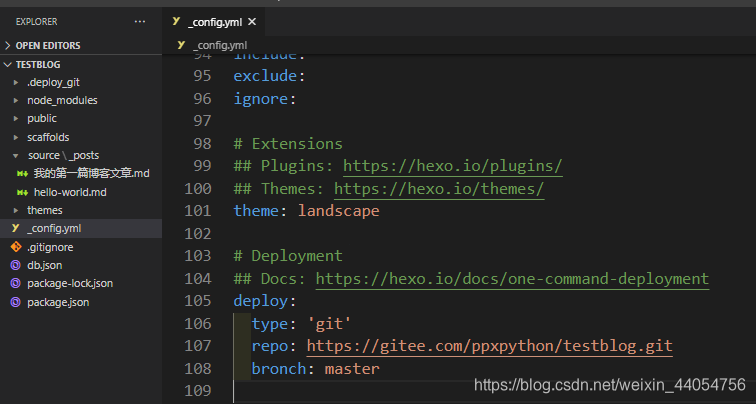This screenshot has width=756, height=404.
Task: Click the 'ignore' key on line 96
Action: click(x=260, y=99)
